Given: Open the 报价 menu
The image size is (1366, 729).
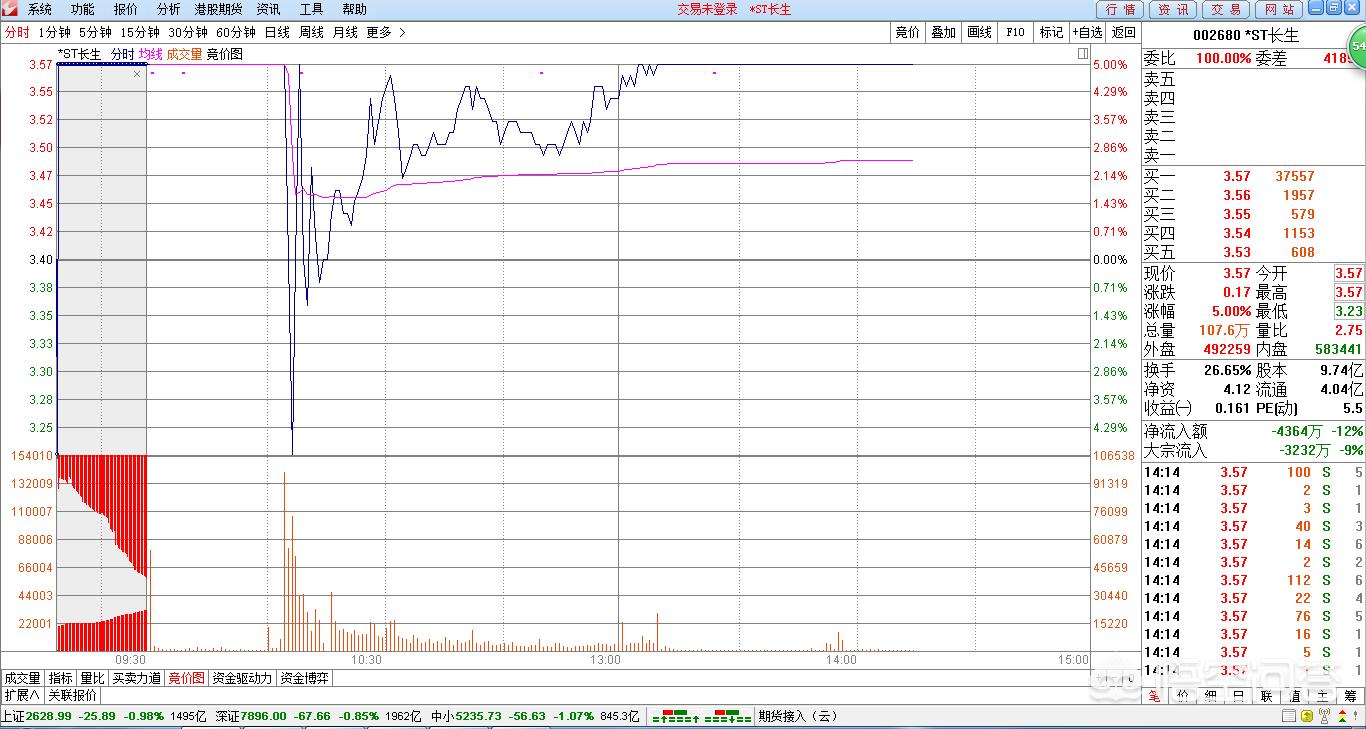Looking at the screenshot, I should click(126, 9).
